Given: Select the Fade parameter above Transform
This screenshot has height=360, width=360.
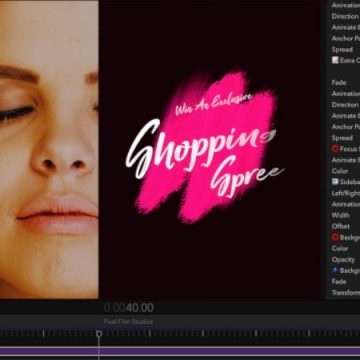Looking at the screenshot, I should (x=339, y=281).
